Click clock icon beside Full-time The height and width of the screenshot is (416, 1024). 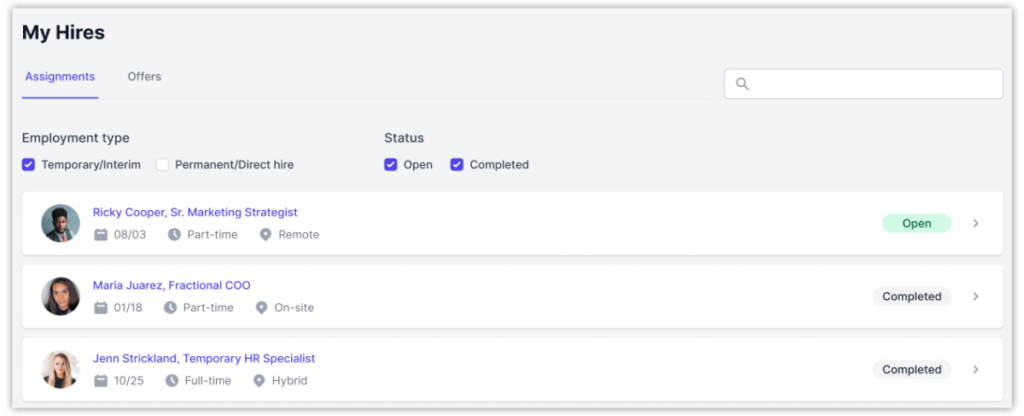tap(172, 381)
